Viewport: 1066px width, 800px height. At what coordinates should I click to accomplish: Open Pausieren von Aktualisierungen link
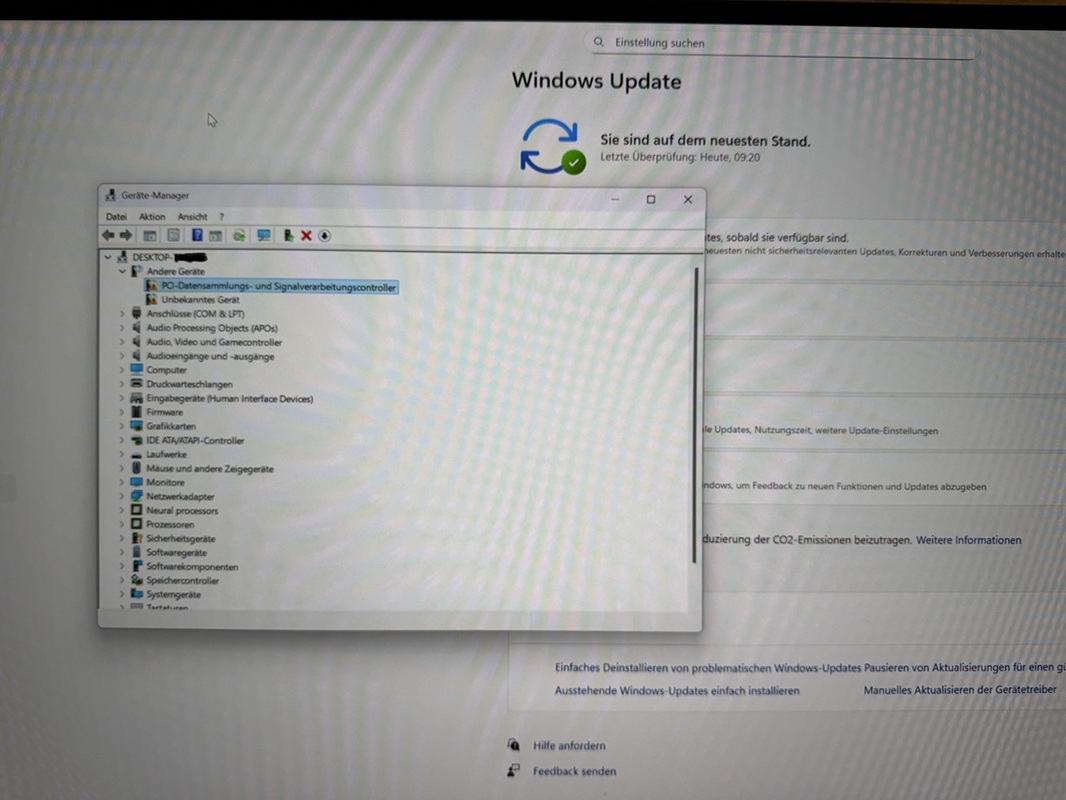click(965, 667)
